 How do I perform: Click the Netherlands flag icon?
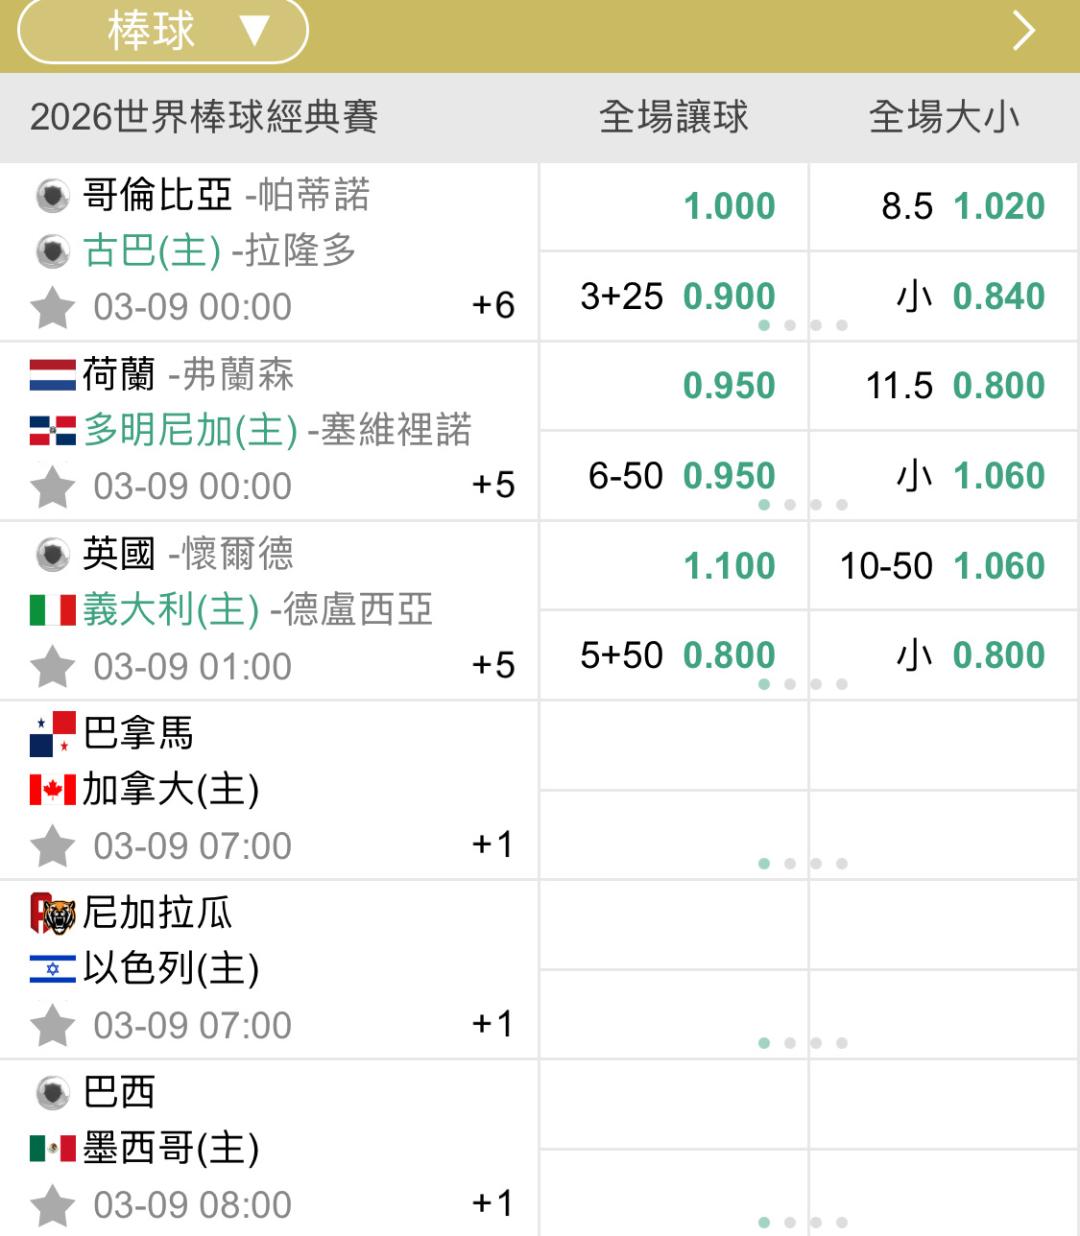(x=53, y=375)
